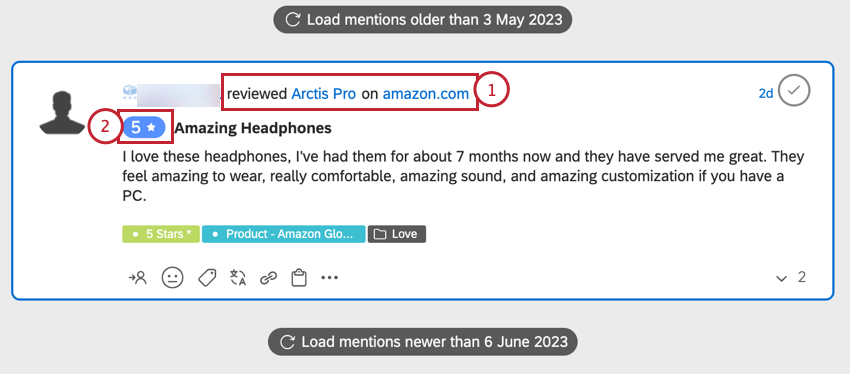Expand the thread with chevron next to 2
Image resolution: width=850 pixels, height=374 pixels.
pyautogui.click(x=781, y=279)
